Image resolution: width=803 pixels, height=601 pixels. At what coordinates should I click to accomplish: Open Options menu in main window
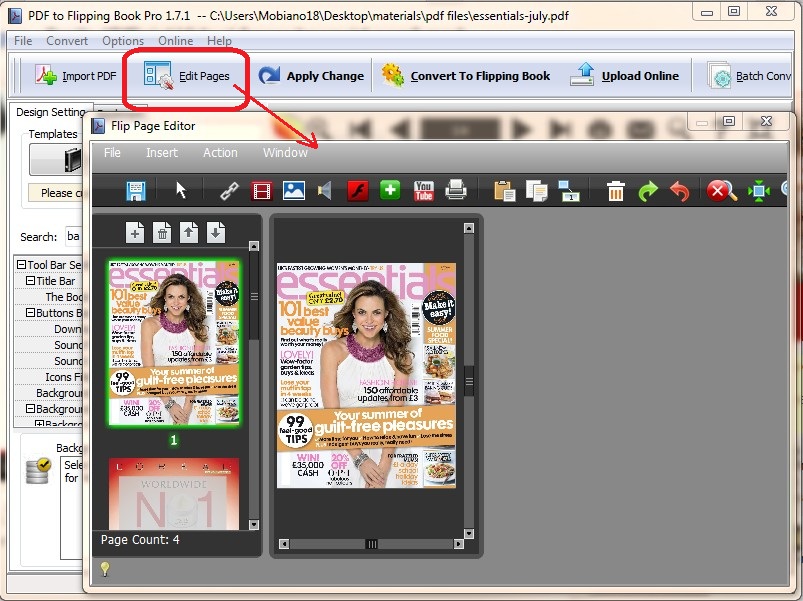123,41
